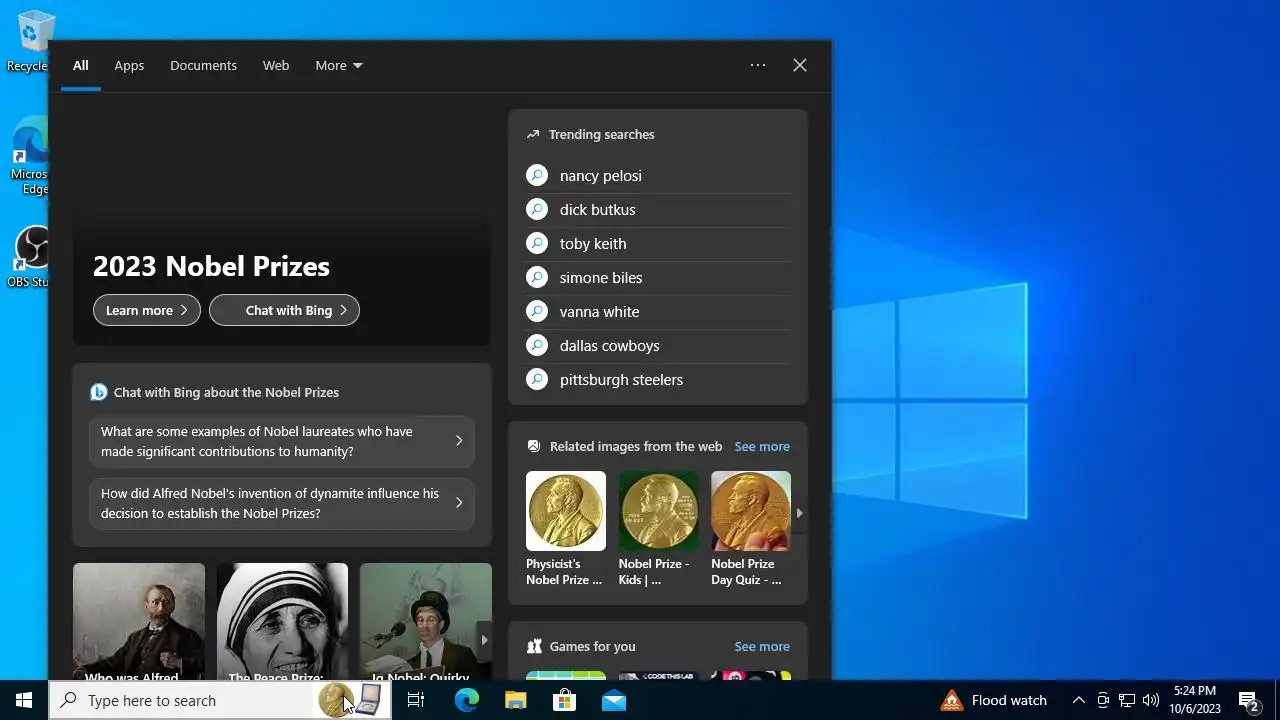Search trending term pittsburgh steelers
The image size is (1280, 720).
click(x=622, y=379)
